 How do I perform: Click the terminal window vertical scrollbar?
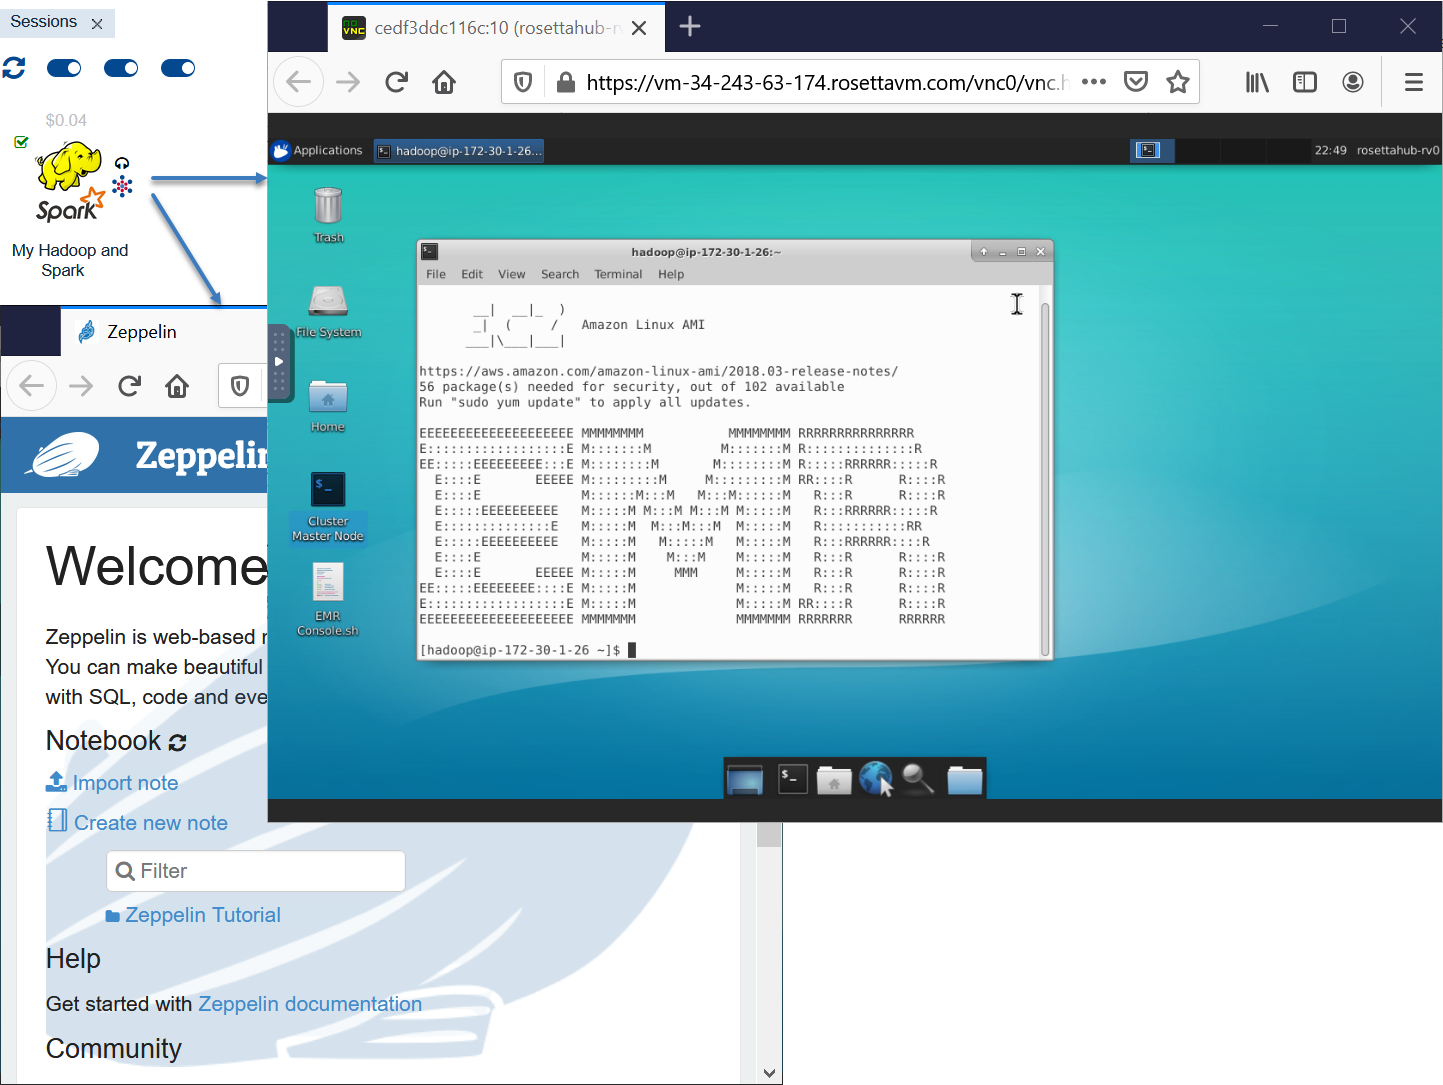coord(1045,478)
